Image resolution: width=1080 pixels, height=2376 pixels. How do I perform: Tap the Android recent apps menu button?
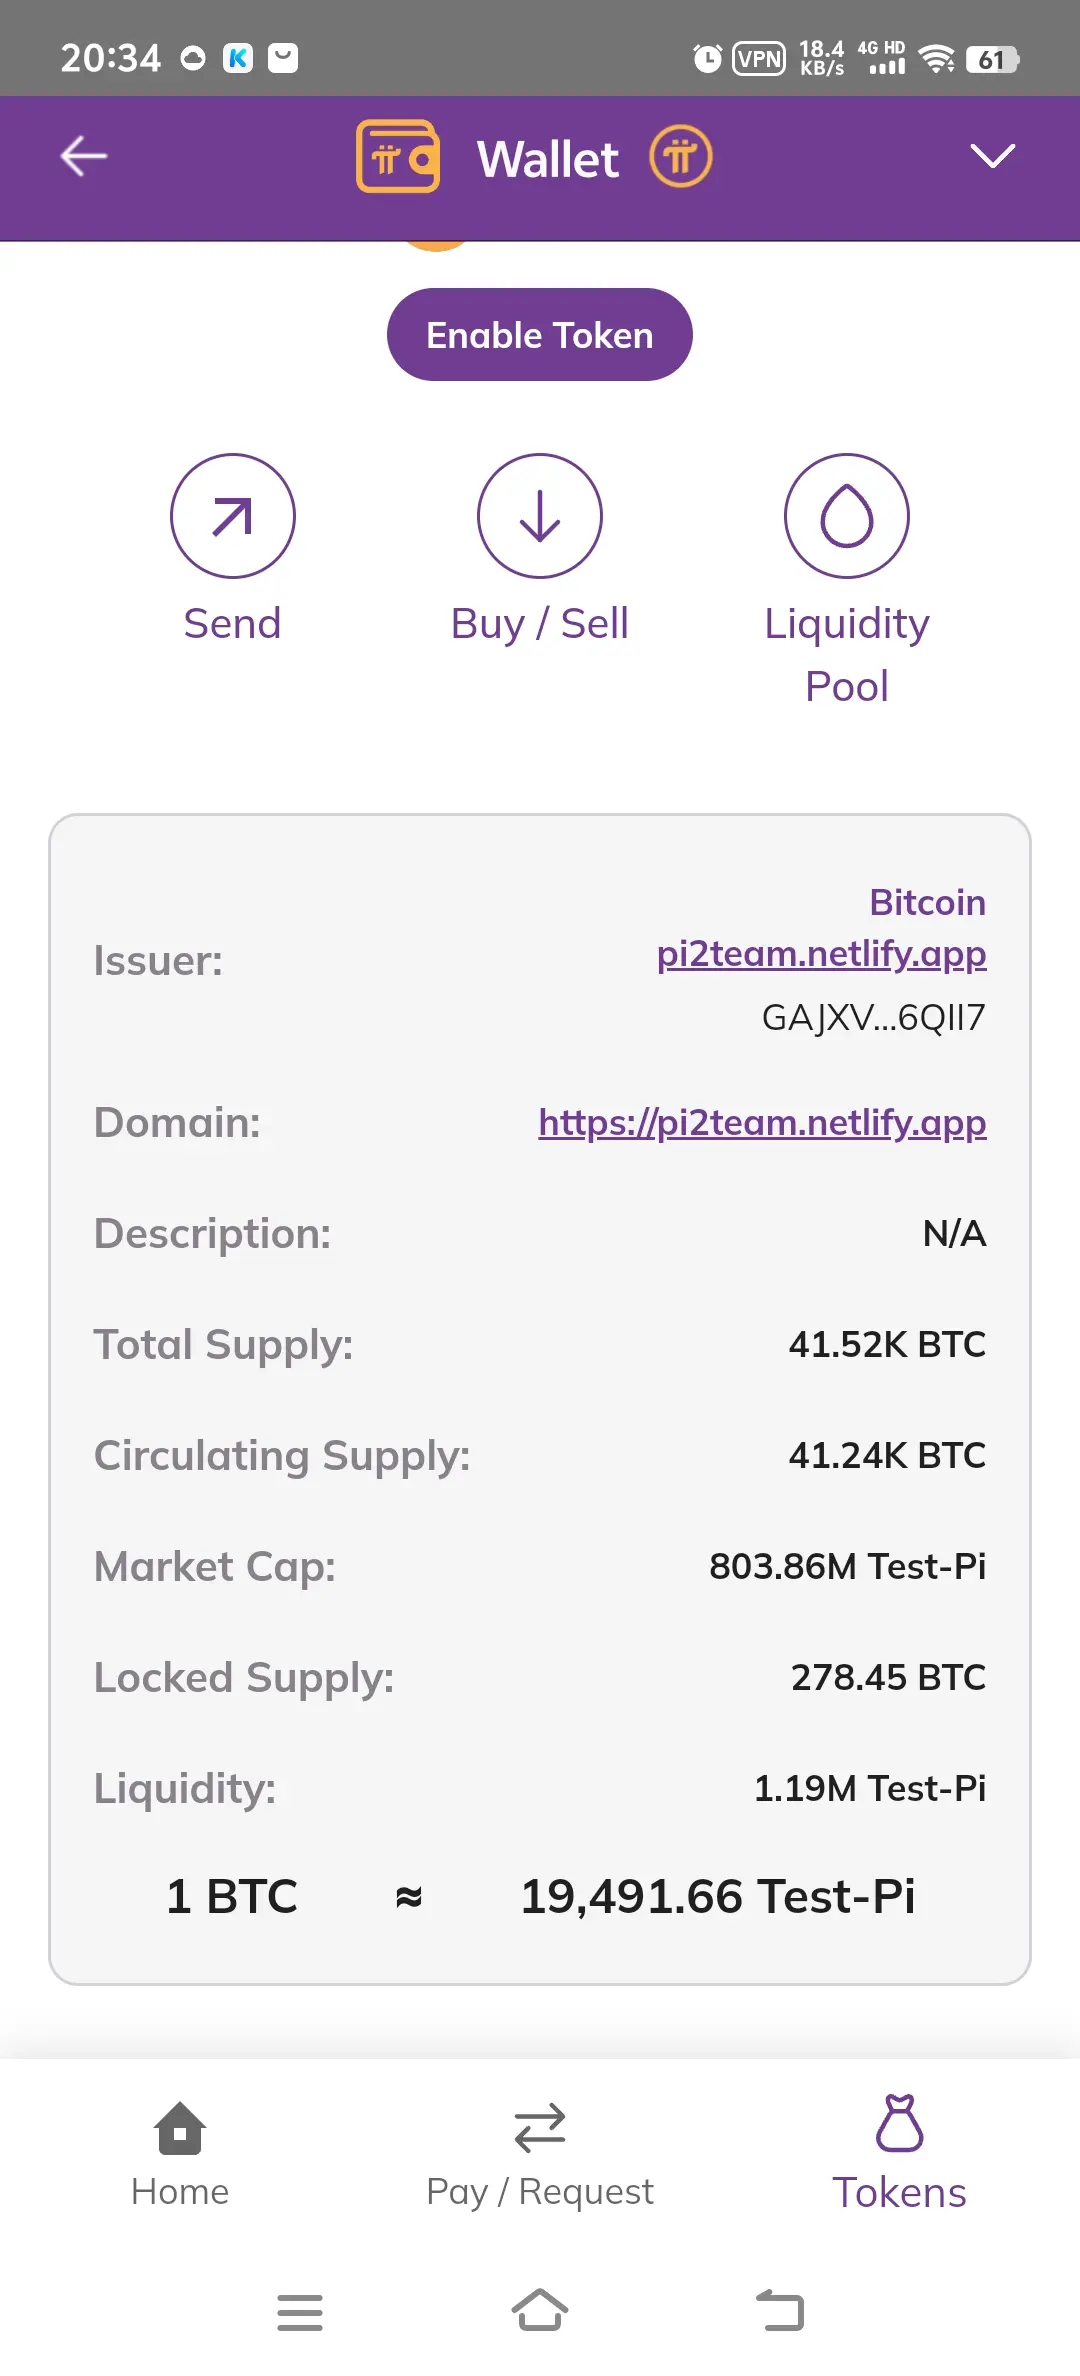[x=300, y=2312]
